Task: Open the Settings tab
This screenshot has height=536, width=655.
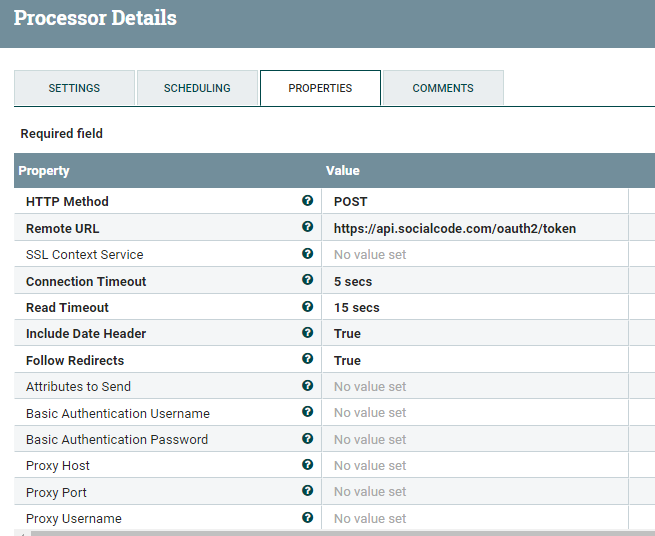Action: click(74, 88)
